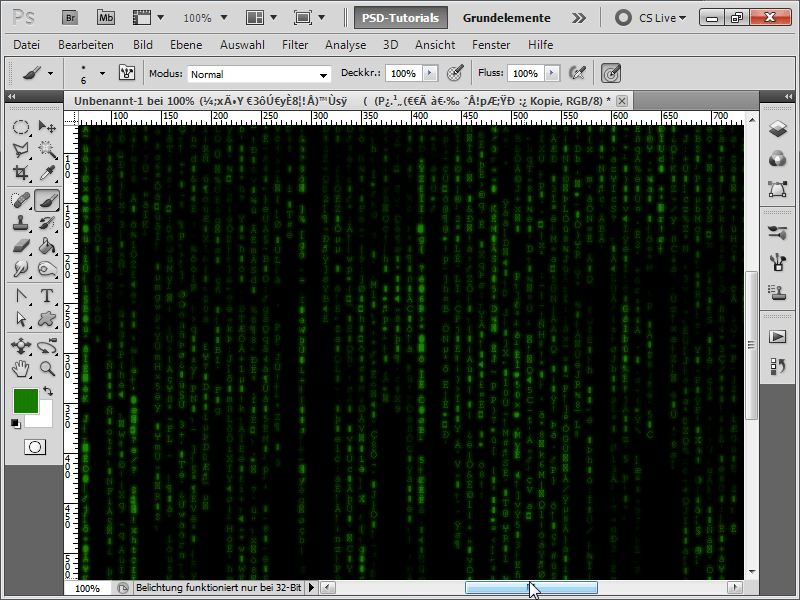Toggle tablet pressure controls opacity
Screen dimensions: 800x600
tap(455, 73)
